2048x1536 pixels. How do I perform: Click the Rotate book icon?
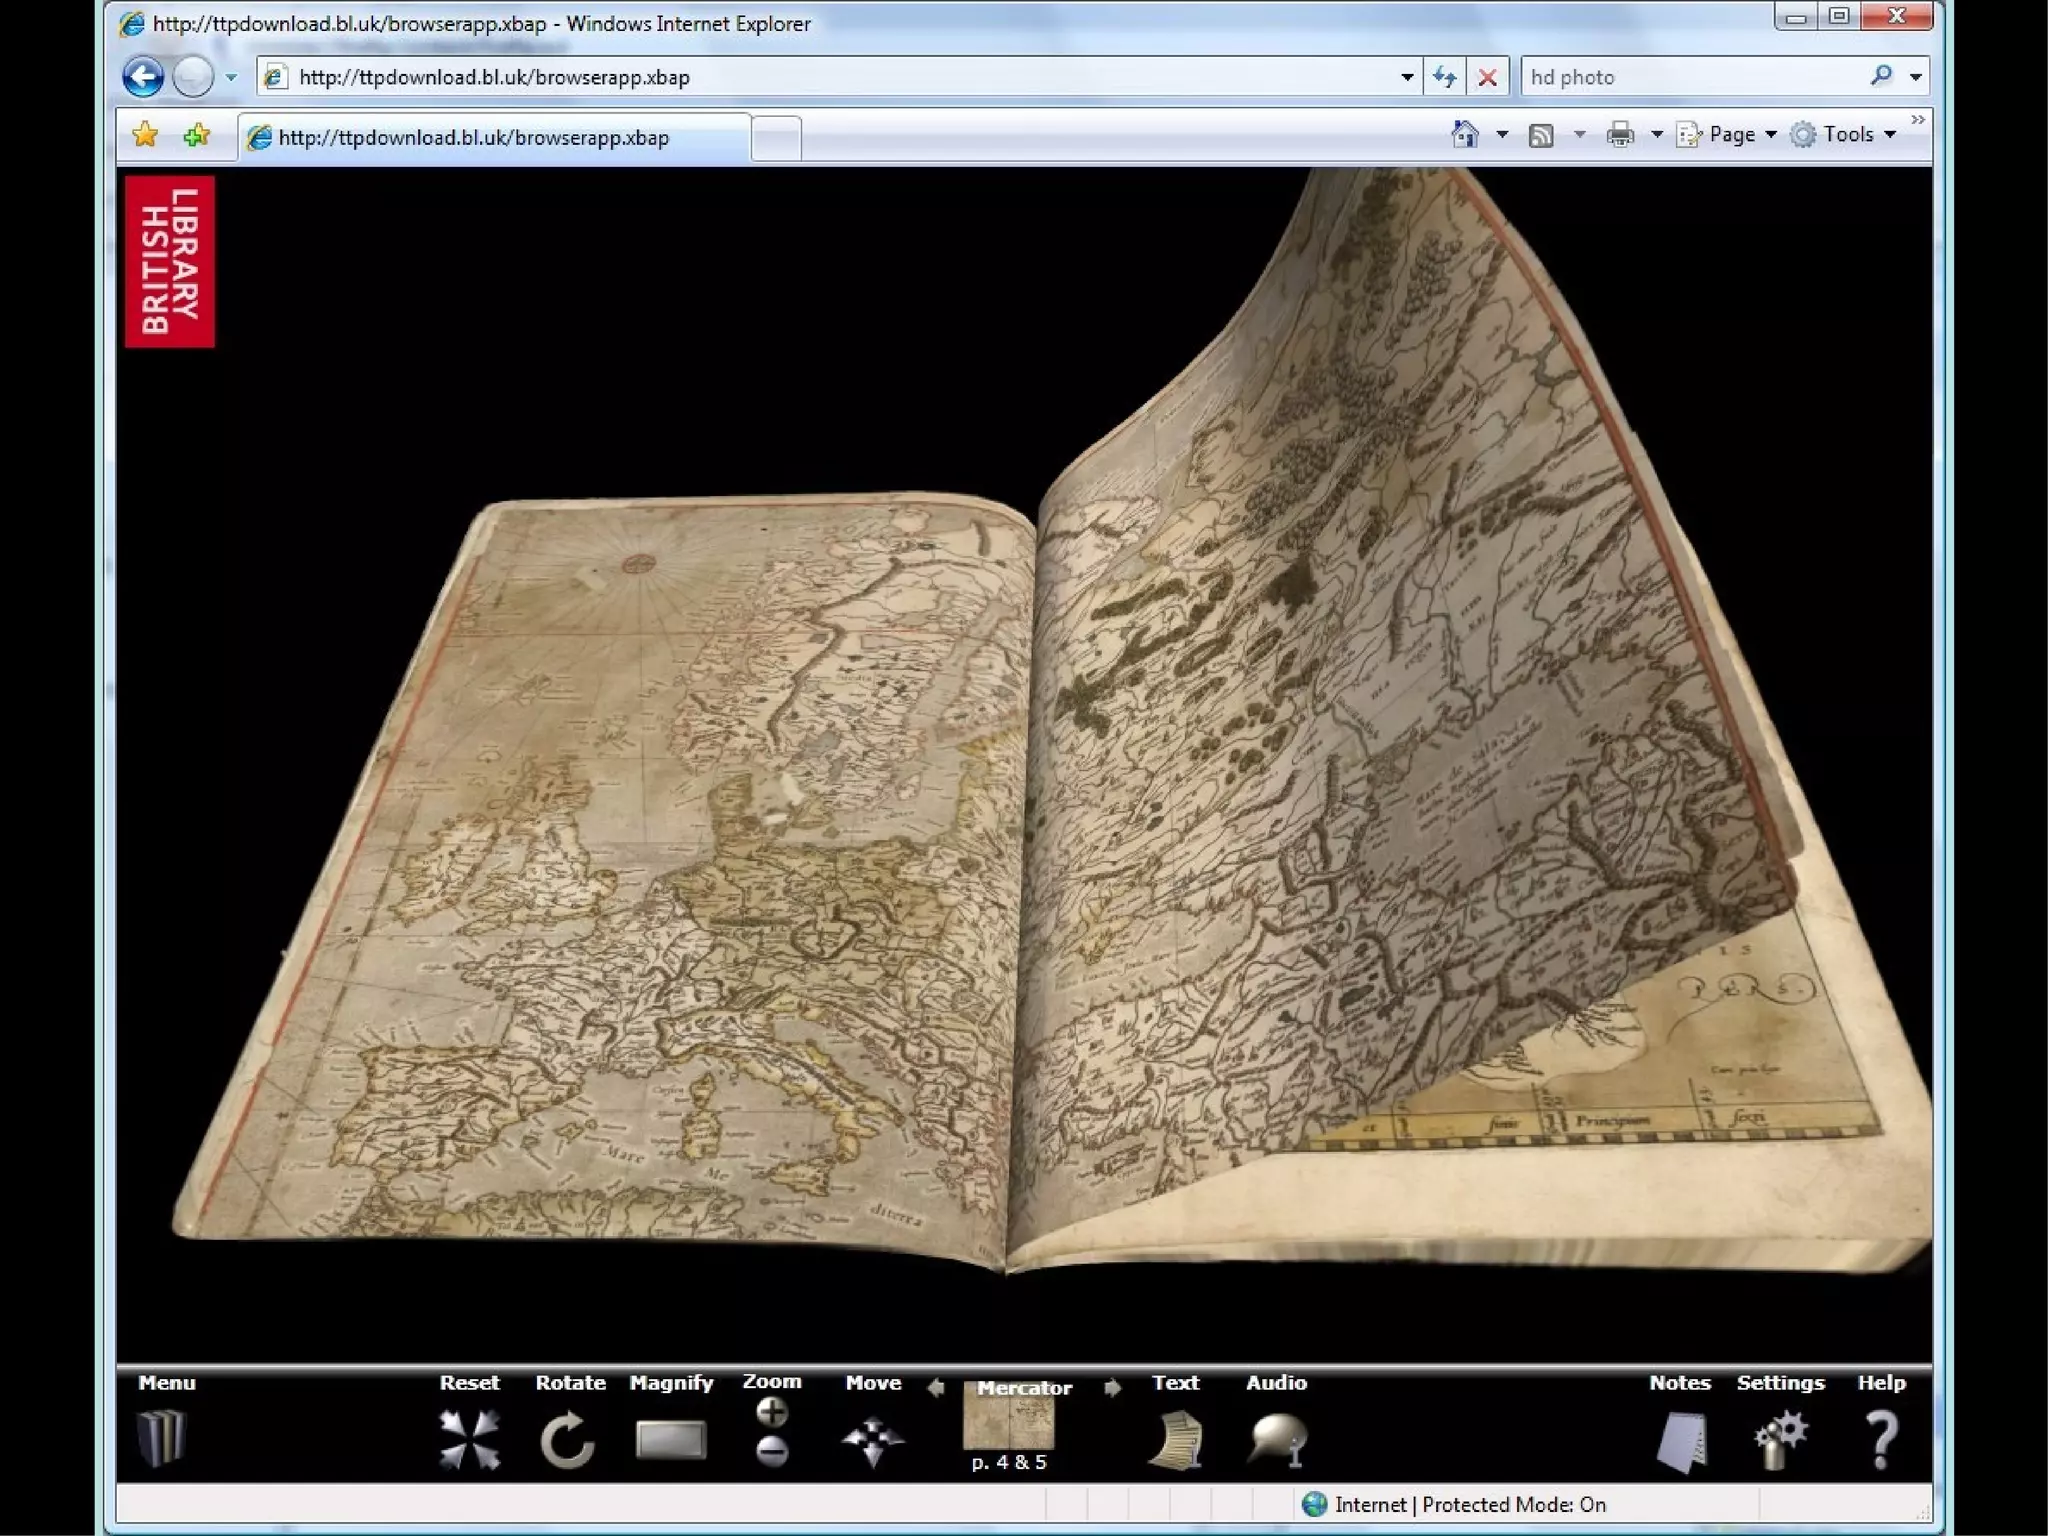click(568, 1439)
